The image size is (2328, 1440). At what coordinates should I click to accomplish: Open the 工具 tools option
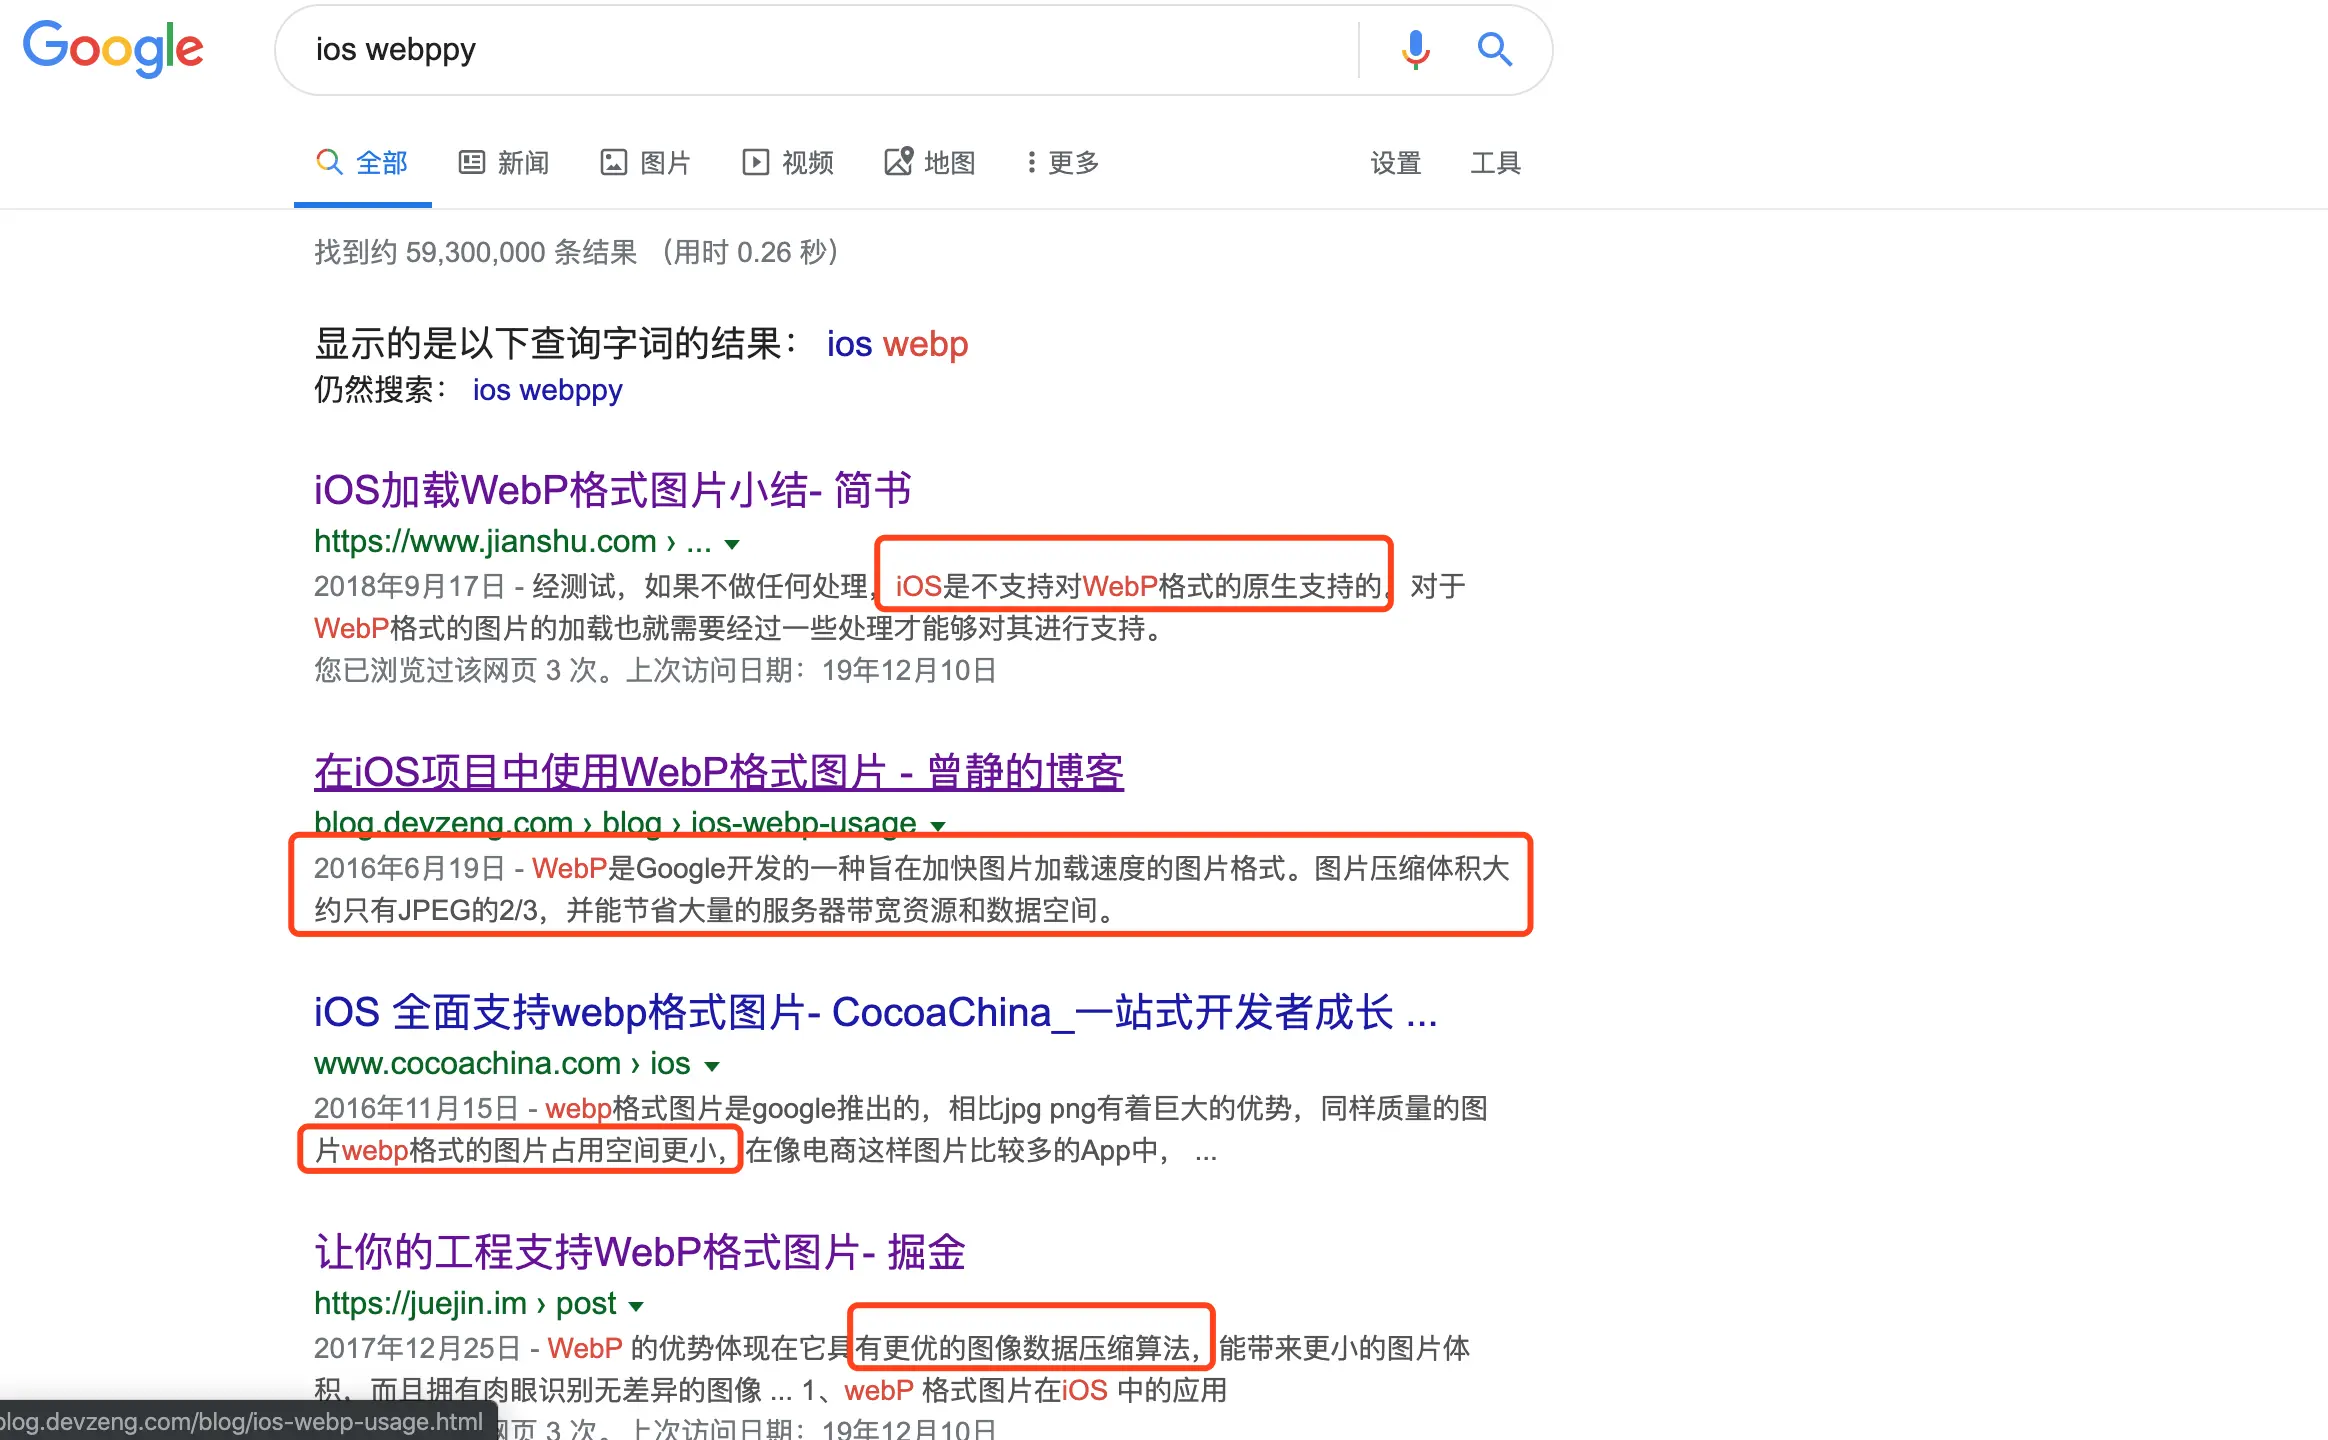coord(1494,161)
